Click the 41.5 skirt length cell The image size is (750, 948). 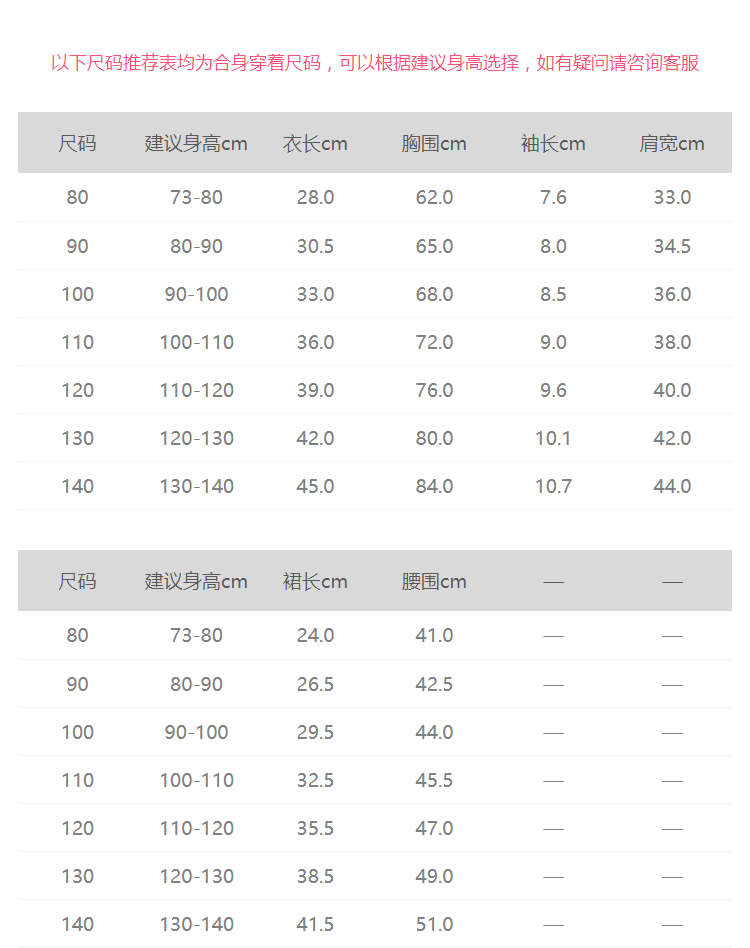click(315, 924)
